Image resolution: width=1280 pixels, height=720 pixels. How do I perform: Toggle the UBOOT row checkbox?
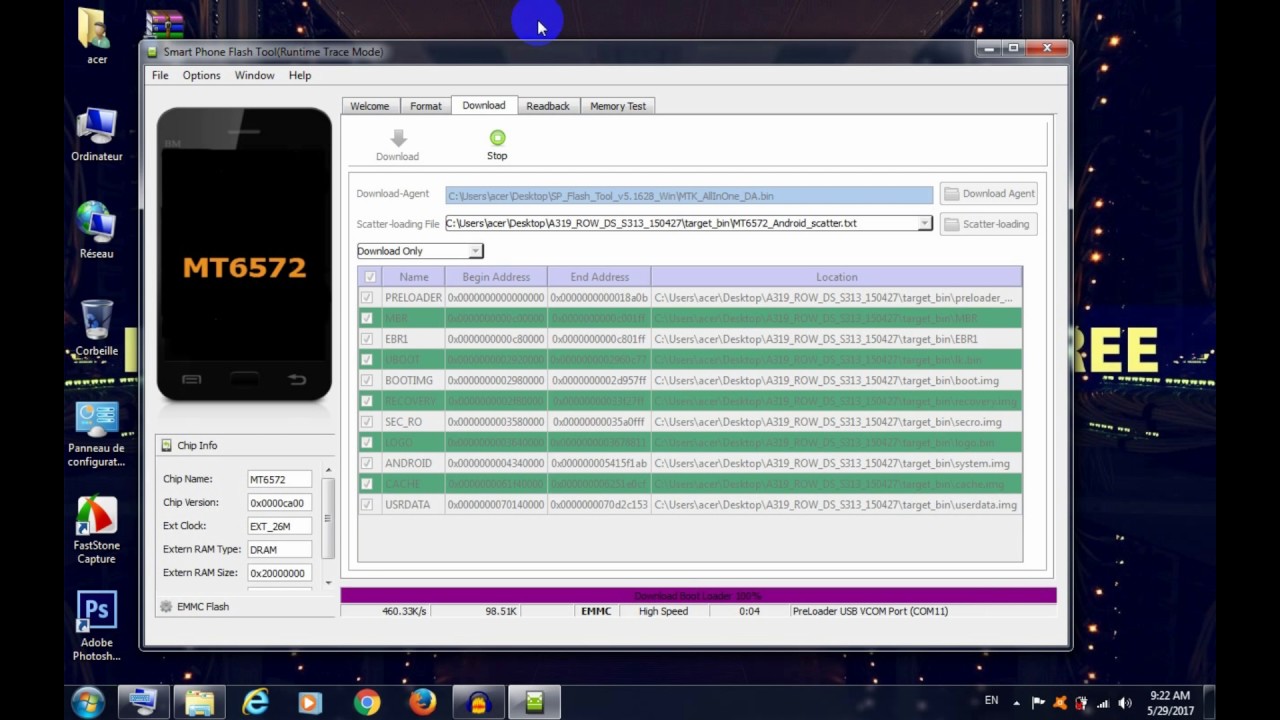tap(367, 360)
